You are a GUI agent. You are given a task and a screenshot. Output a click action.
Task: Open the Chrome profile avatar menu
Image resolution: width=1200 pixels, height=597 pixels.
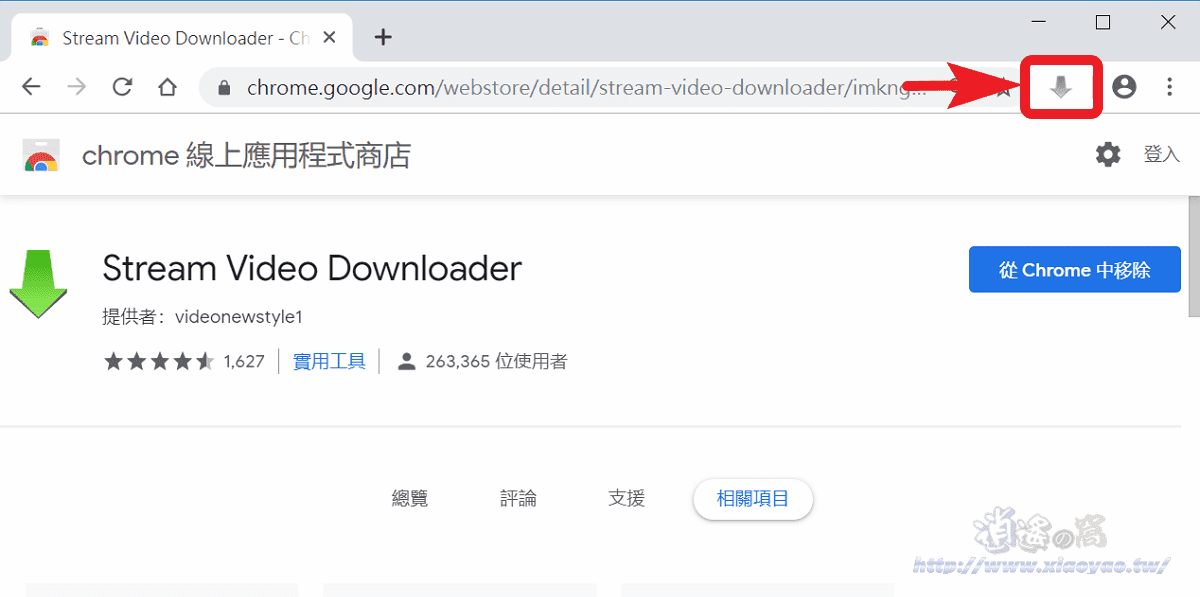(x=1123, y=87)
